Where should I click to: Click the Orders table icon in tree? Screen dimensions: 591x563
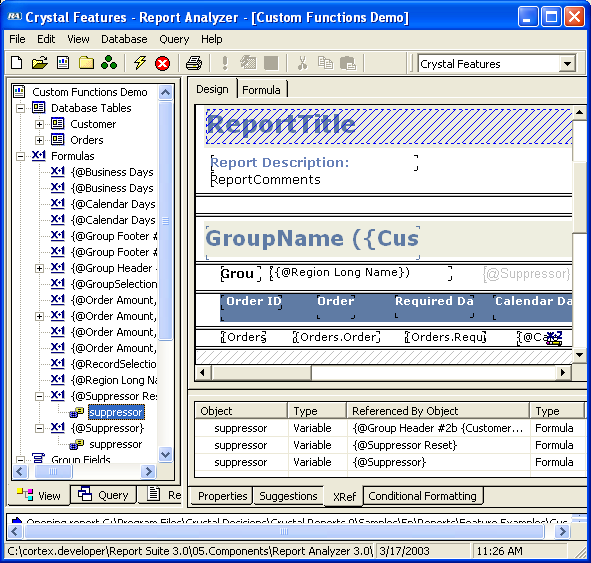click(58, 139)
